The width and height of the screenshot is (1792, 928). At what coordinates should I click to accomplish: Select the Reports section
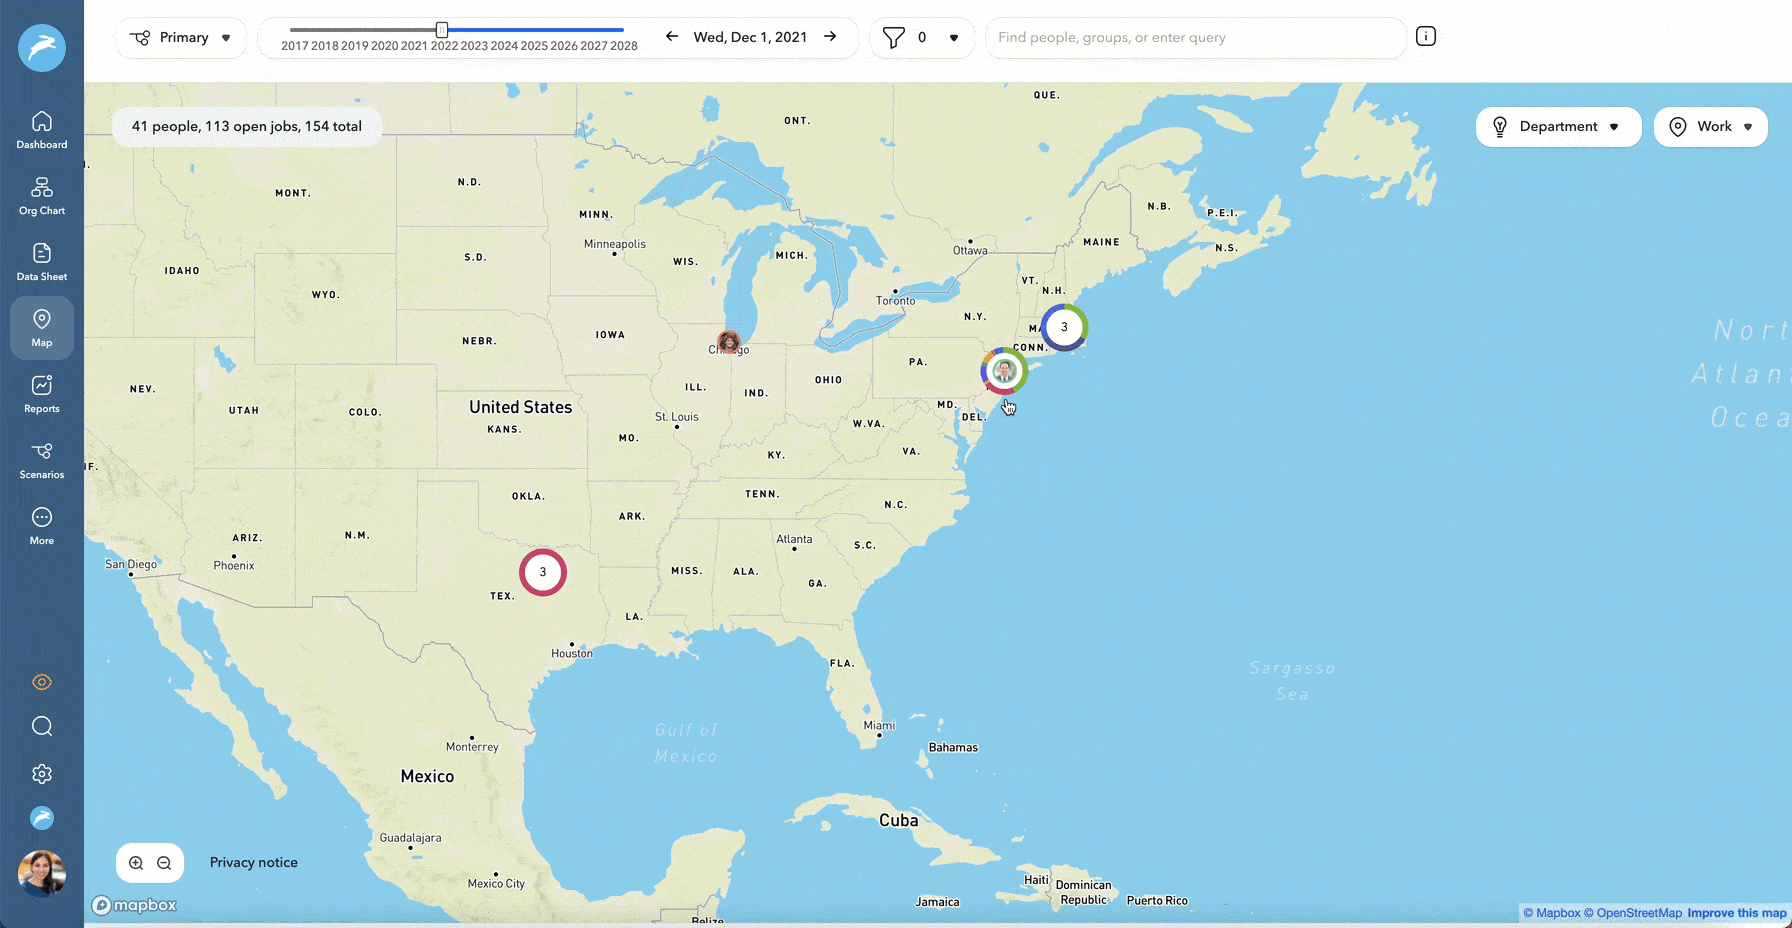41,392
